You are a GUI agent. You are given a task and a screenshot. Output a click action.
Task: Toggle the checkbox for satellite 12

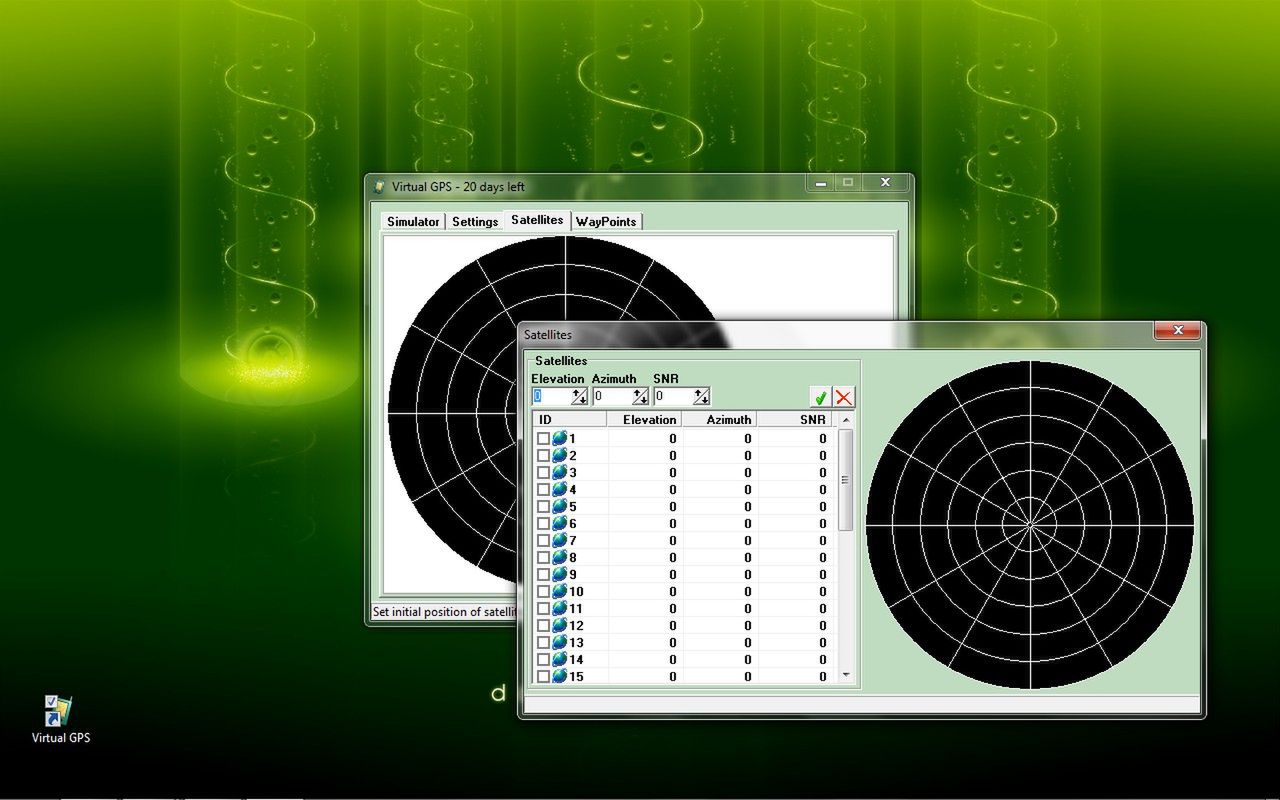(x=543, y=625)
